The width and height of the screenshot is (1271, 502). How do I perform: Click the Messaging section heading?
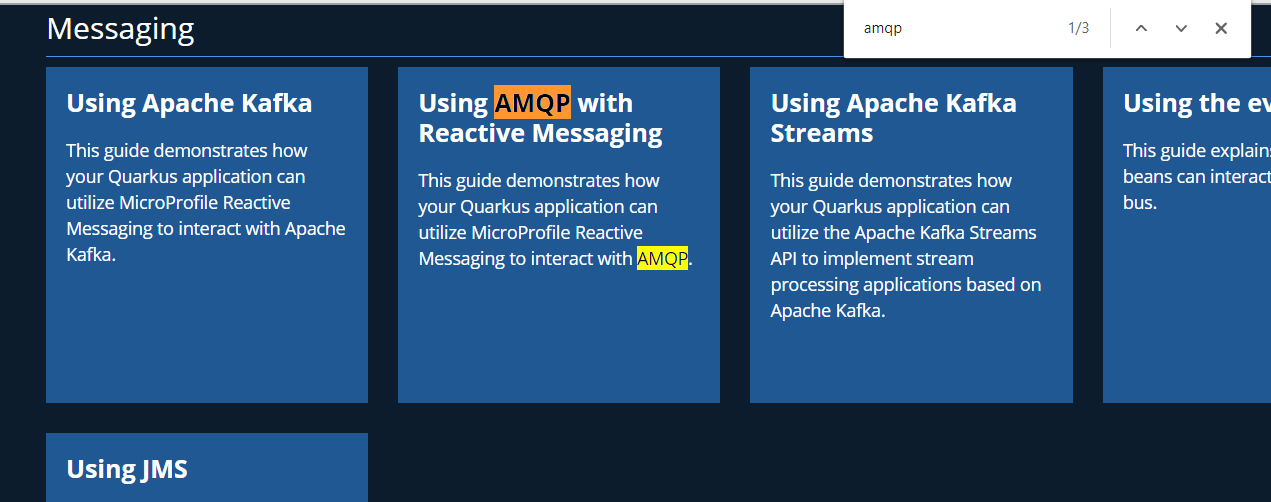(x=120, y=29)
